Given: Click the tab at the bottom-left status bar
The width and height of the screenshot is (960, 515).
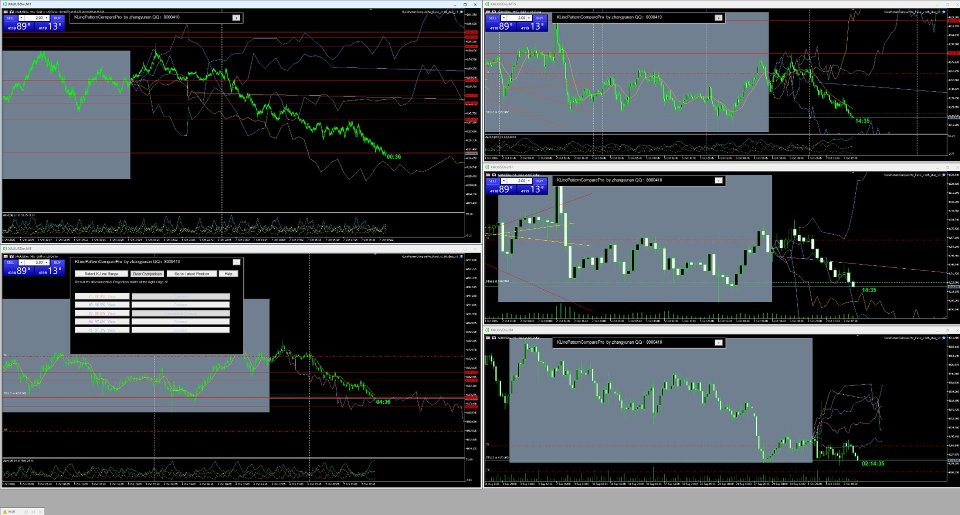Looking at the screenshot, I should [x=21, y=511].
